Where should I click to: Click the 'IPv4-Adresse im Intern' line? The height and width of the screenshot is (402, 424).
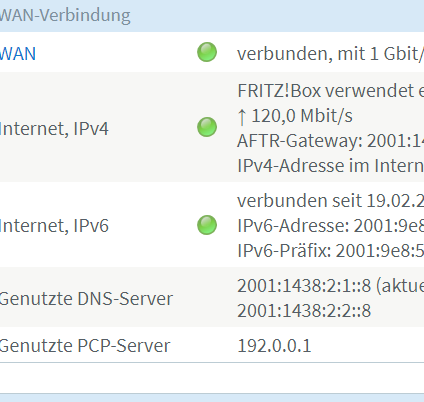pos(331,166)
